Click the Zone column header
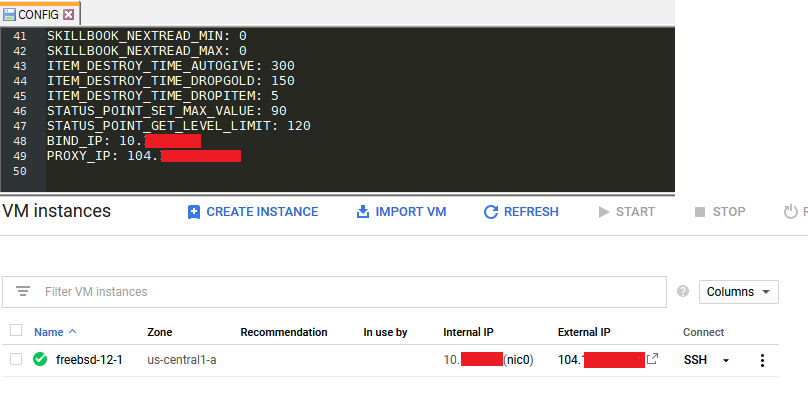The height and width of the screenshot is (397, 808). pyautogui.click(x=160, y=332)
